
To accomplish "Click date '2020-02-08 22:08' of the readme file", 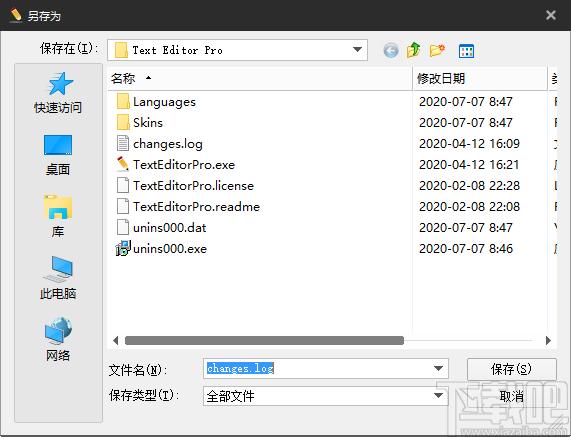I will coord(469,207).
